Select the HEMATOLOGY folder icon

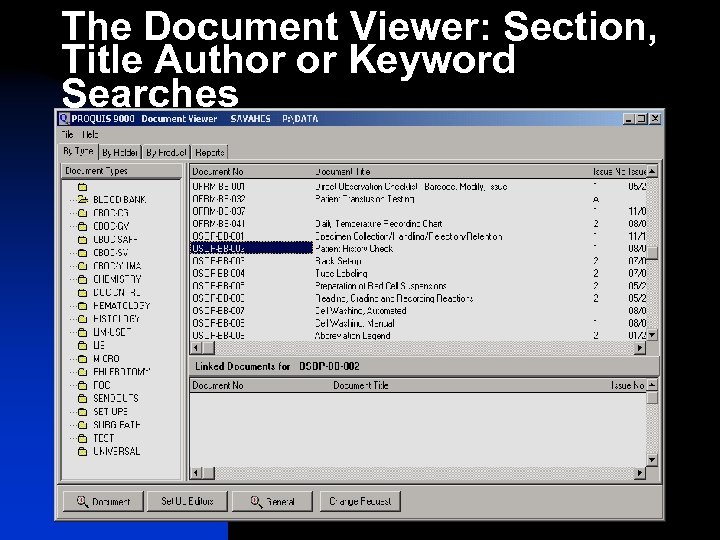click(x=82, y=306)
